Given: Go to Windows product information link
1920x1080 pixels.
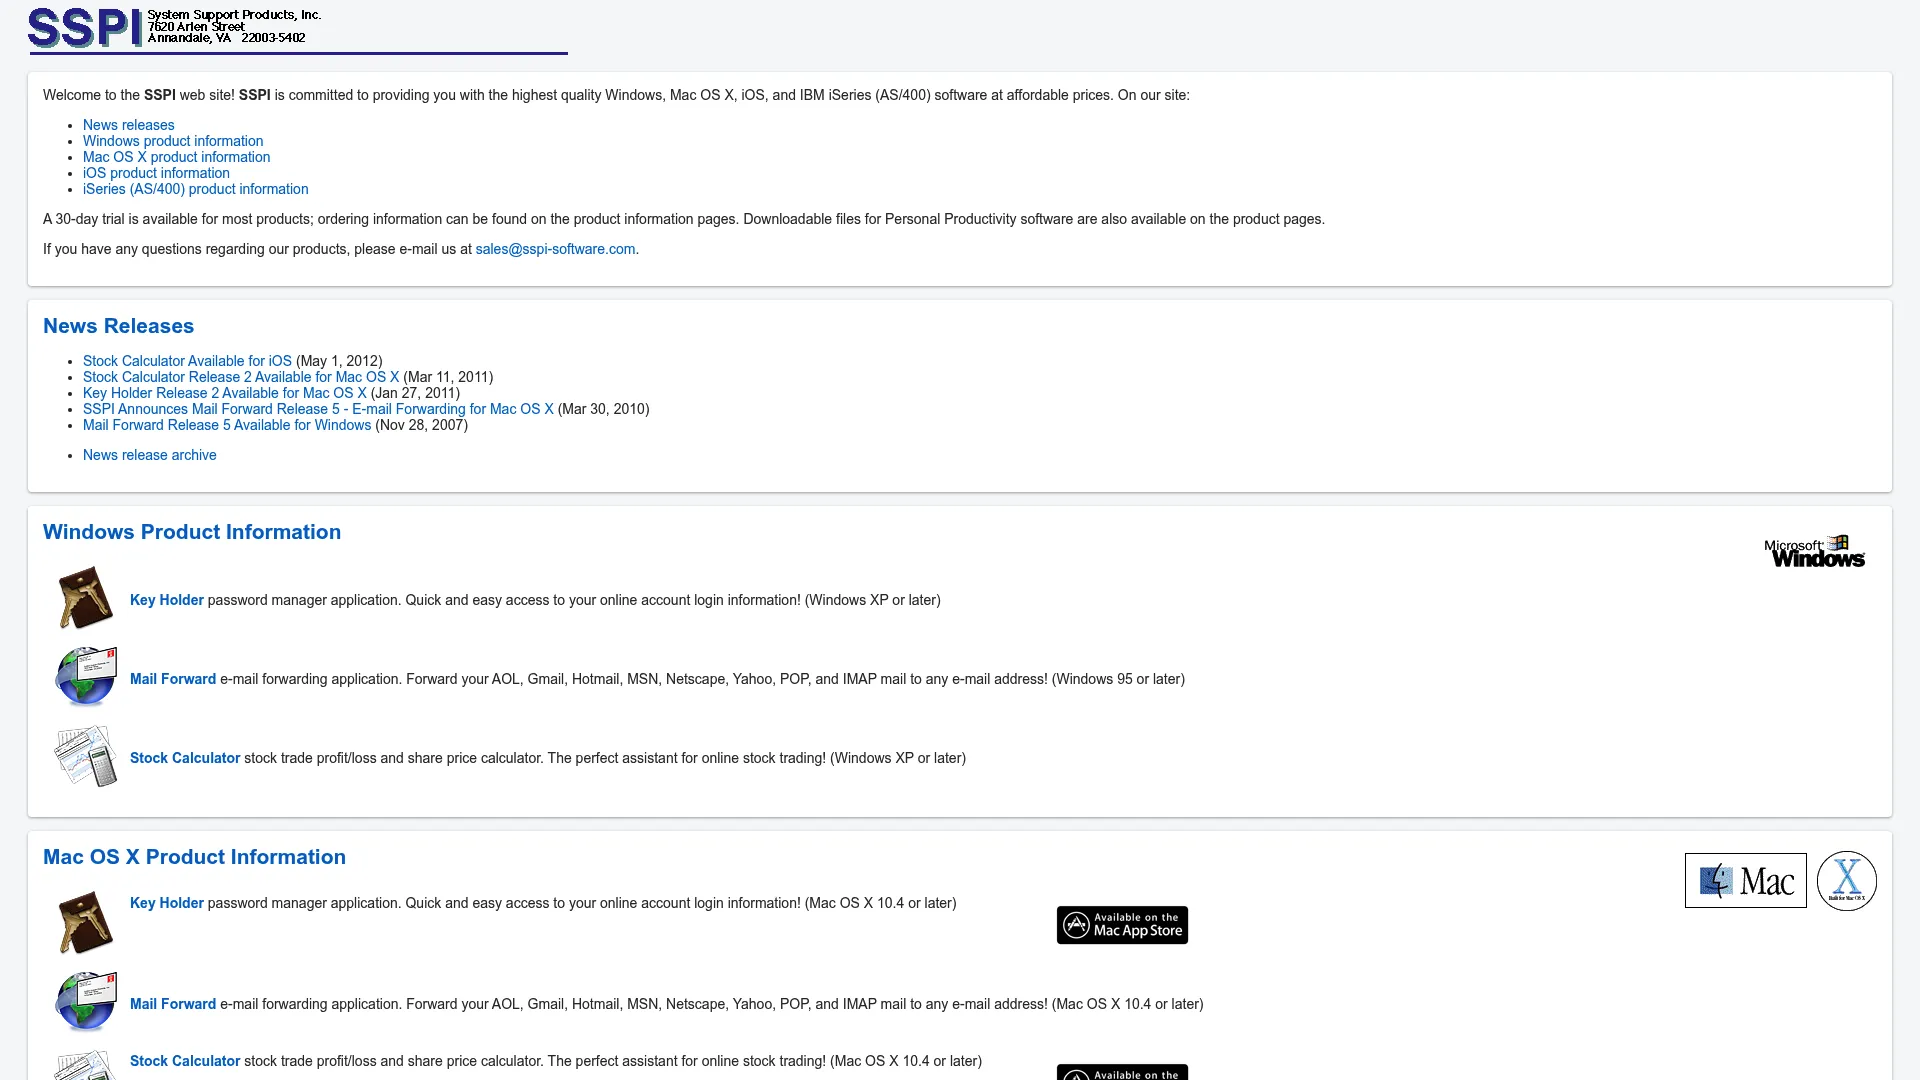Looking at the screenshot, I should pos(173,141).
